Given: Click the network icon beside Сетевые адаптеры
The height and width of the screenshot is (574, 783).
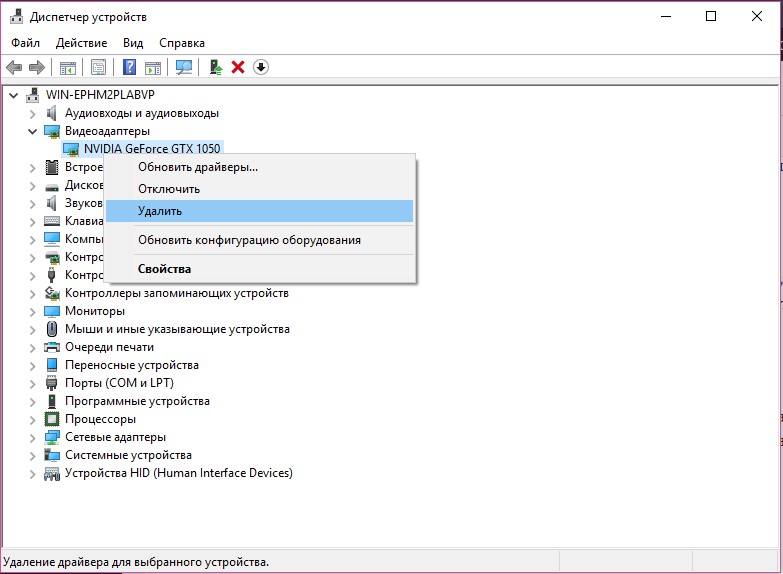Looking at the screenshot, I should pos(52,437).
